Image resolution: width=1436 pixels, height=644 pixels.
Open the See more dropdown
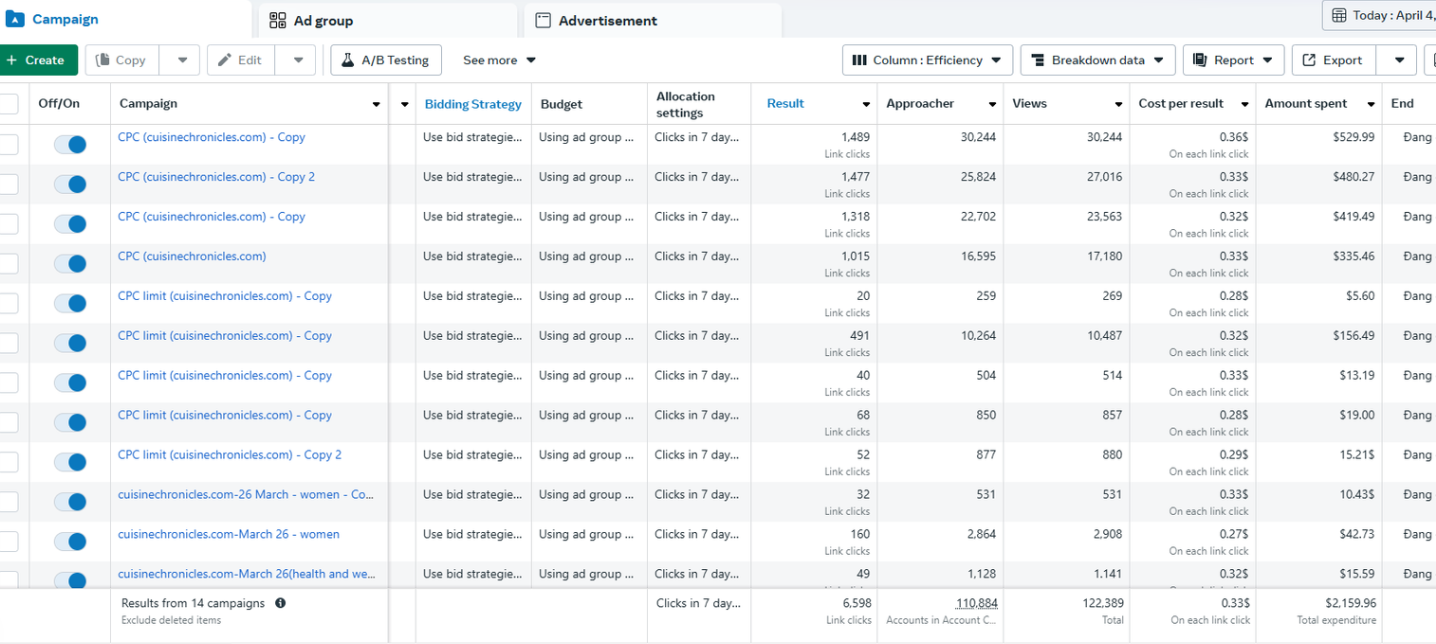coord(499,60)
